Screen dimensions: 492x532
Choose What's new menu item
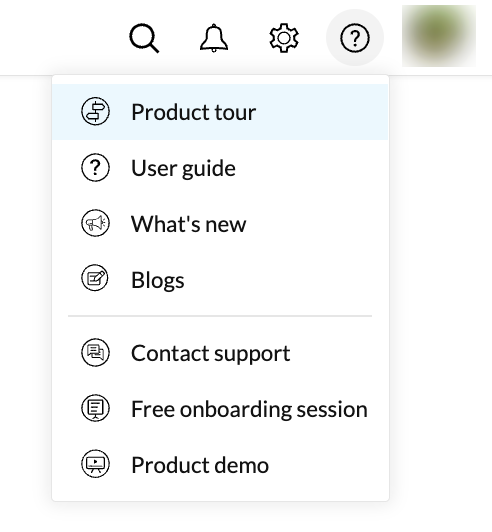click(x=189, y=224)
